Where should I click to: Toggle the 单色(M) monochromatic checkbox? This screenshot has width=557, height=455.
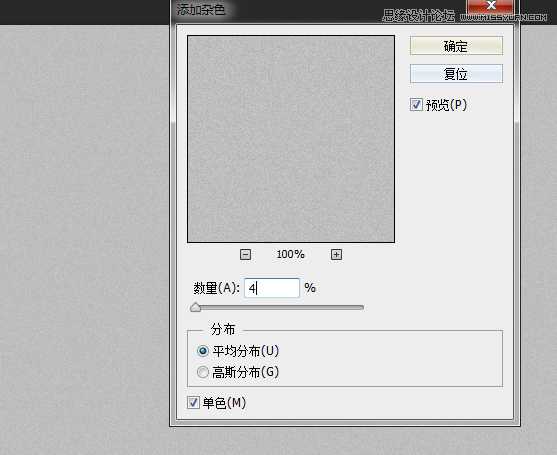tap(193, 403)
